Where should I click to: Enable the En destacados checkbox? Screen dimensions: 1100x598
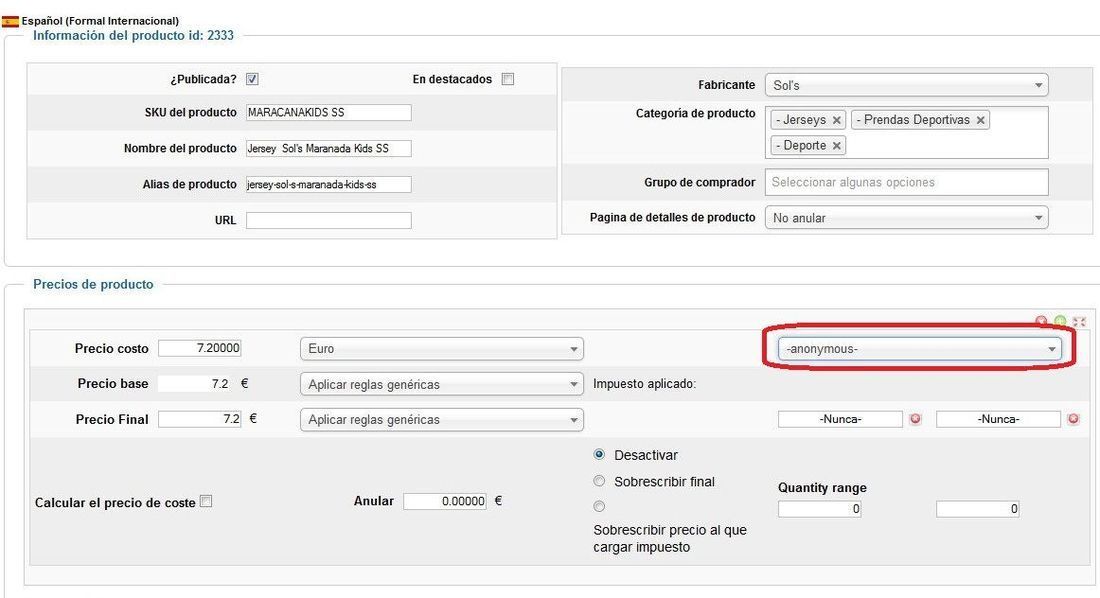pos(508,79)
